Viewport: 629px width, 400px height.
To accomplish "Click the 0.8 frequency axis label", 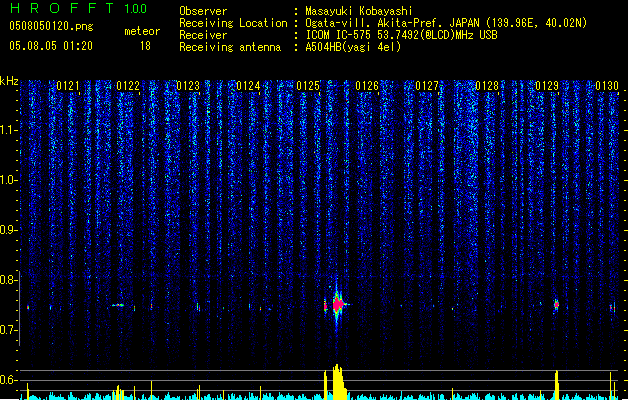I will click(8, 280).
